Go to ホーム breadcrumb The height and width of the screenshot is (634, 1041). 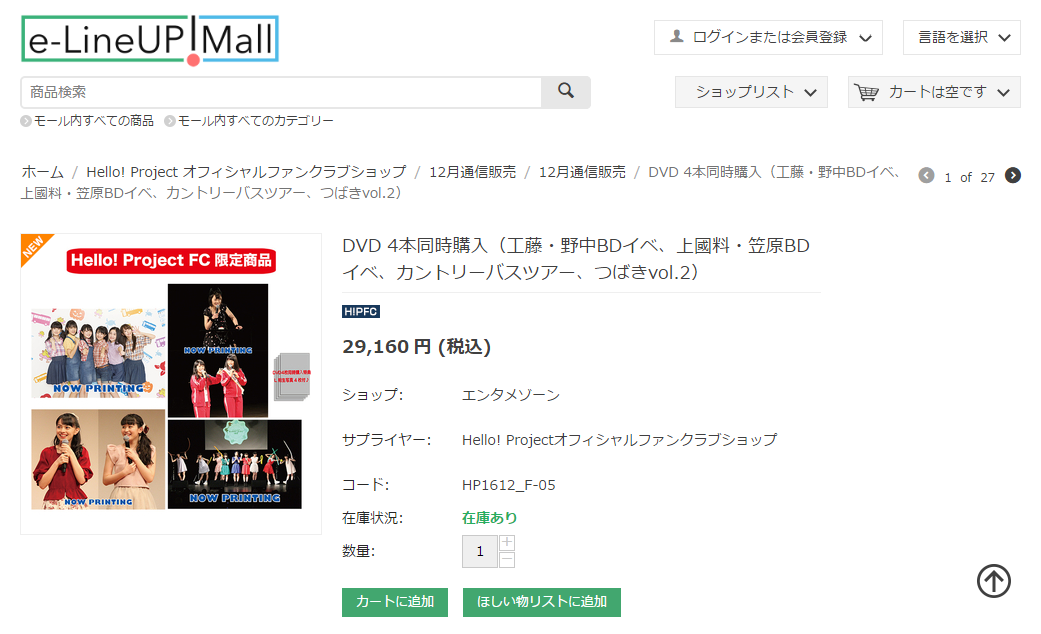point(42,172)
